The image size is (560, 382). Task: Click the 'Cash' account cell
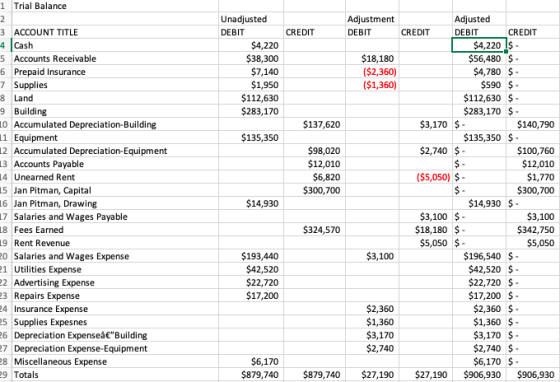(115, 45)
